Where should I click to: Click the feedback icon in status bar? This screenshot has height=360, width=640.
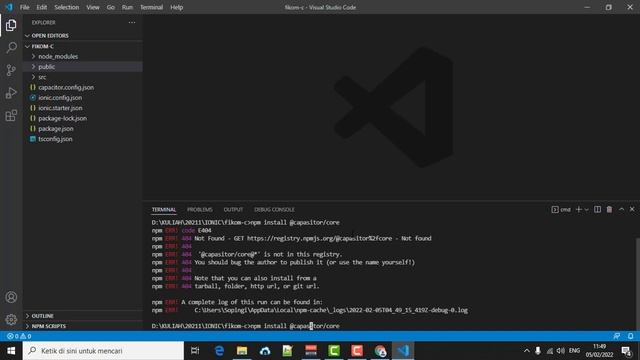(x=617, y=336)
